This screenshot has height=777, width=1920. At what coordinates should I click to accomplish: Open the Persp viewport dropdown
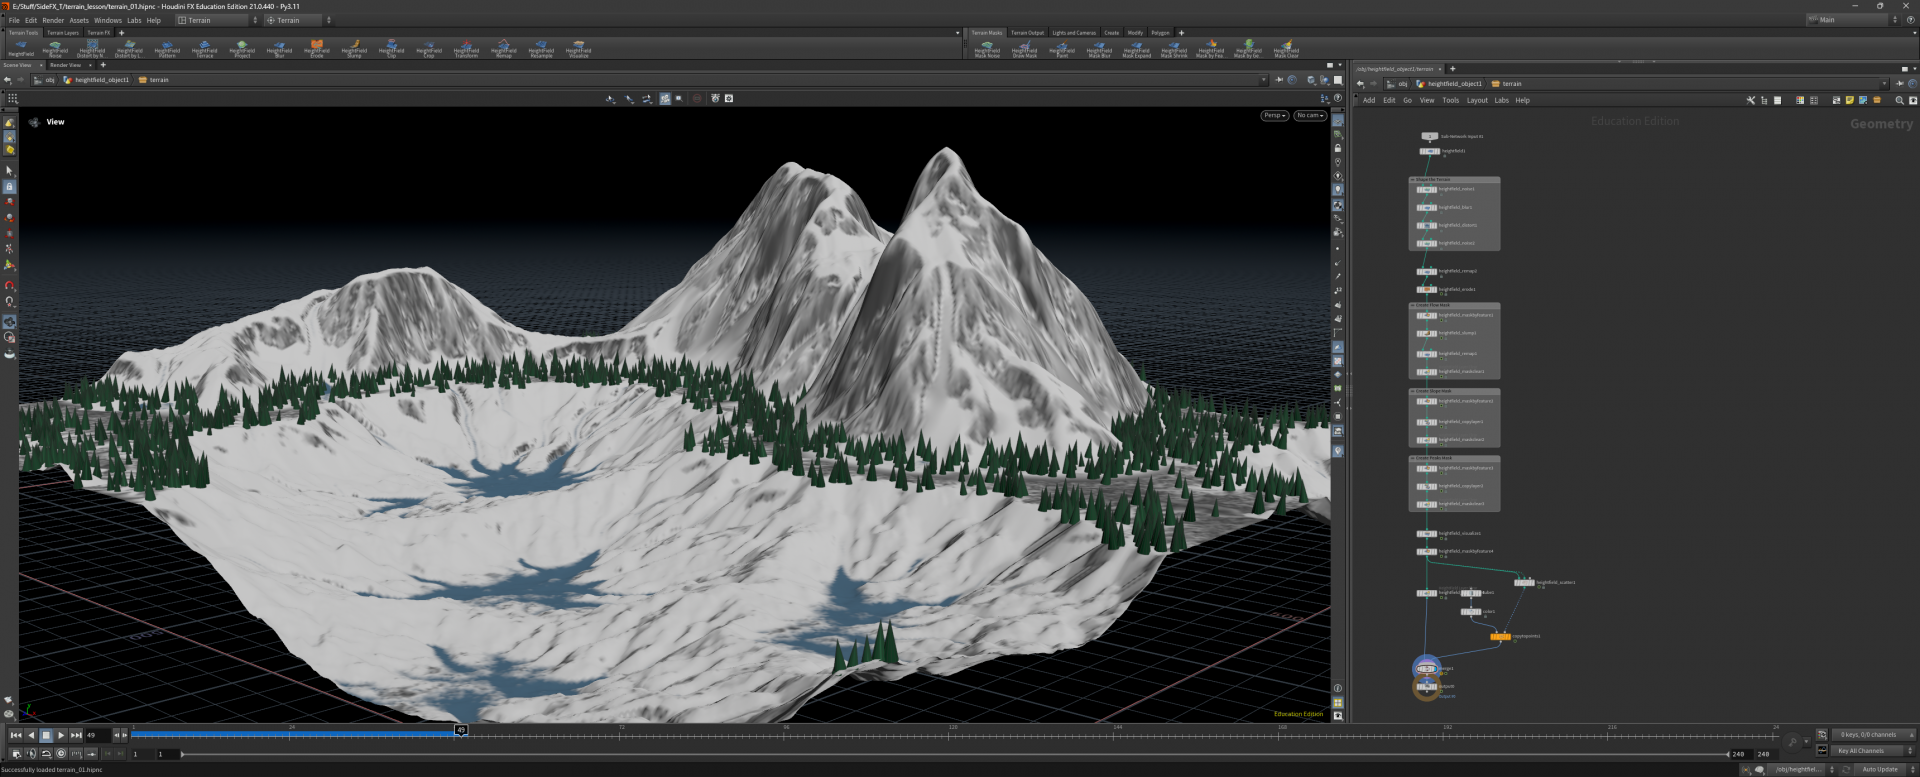[1274, 116]
